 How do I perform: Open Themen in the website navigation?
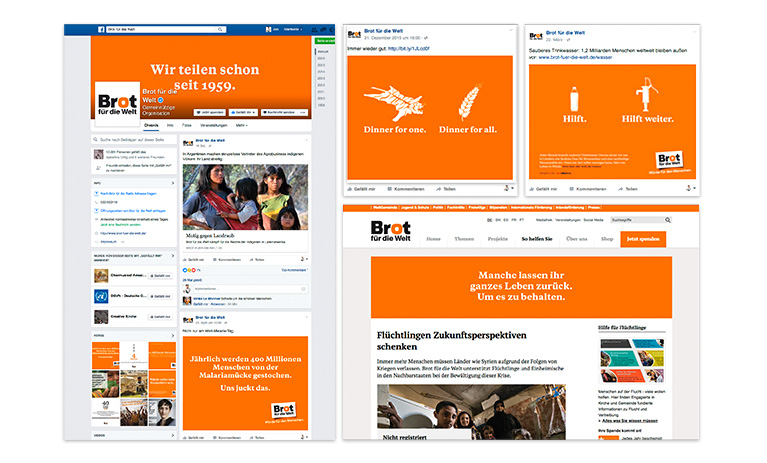tap(464, 239)
